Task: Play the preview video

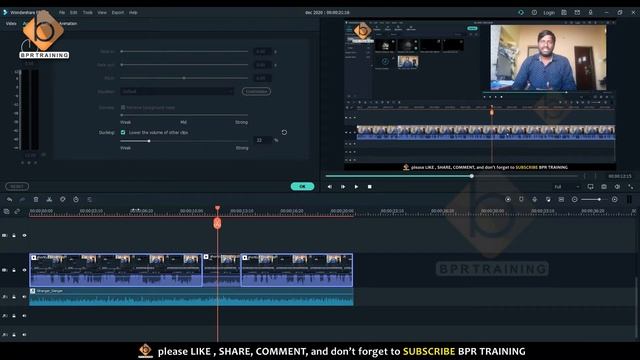Action: pos(356,187)
